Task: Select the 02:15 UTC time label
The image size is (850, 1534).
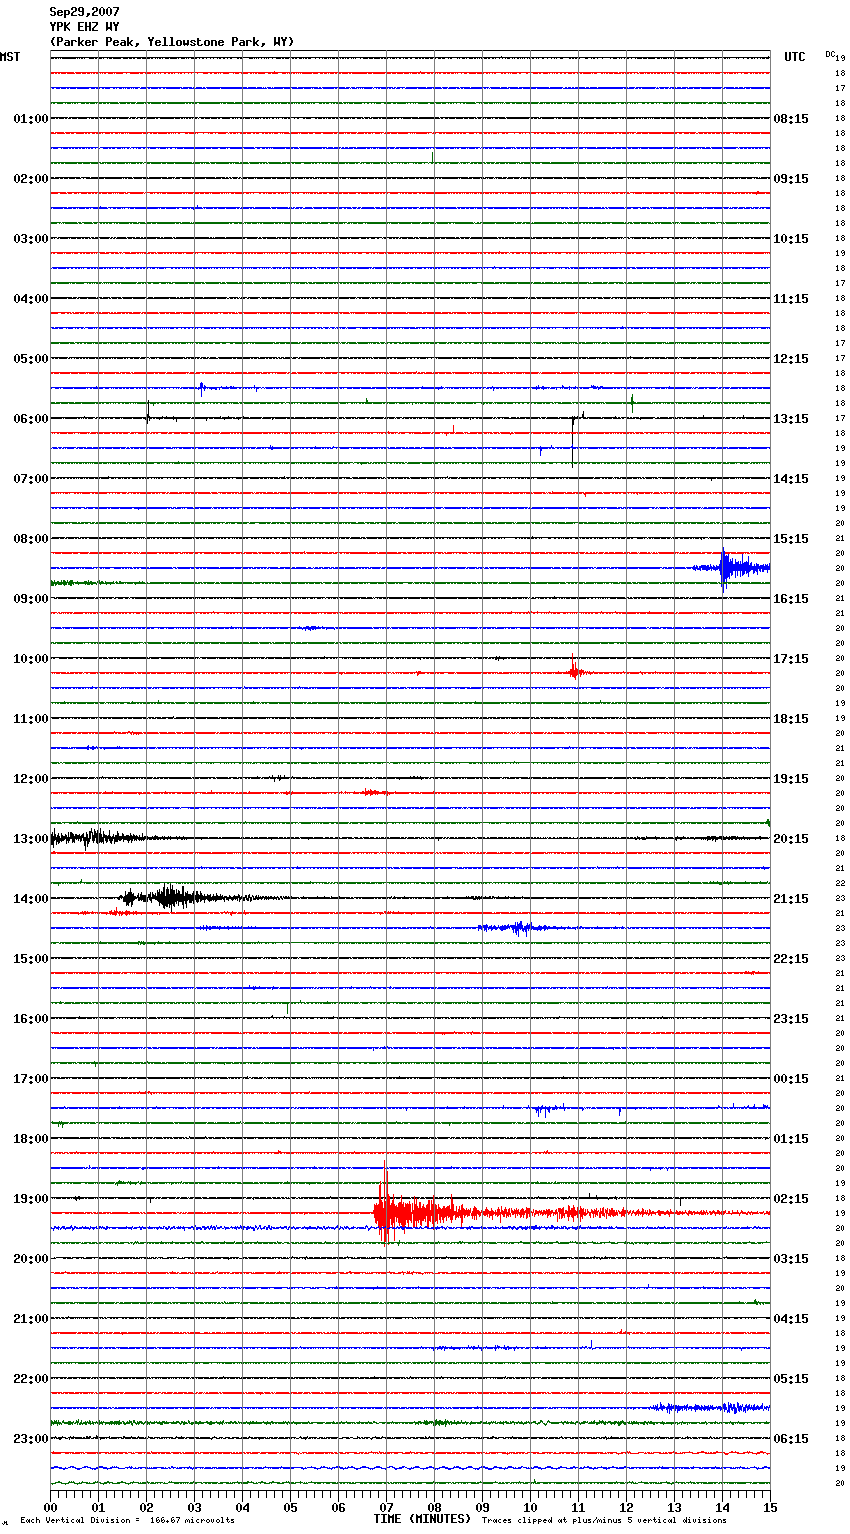Action: (791, 1199)
